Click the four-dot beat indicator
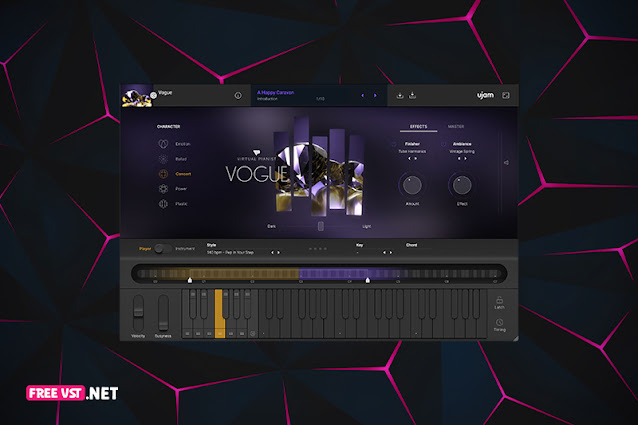 318,248
